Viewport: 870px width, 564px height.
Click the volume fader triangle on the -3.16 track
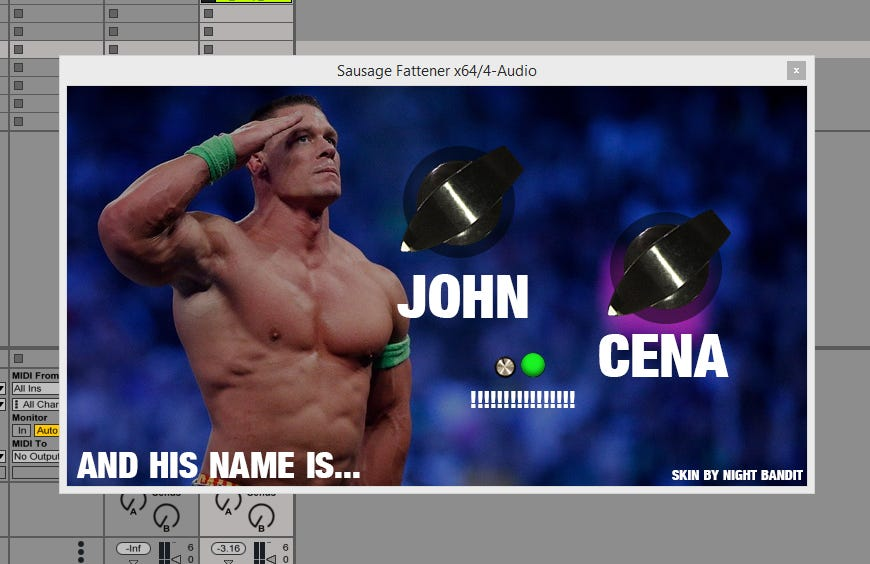tap(271, 558)
